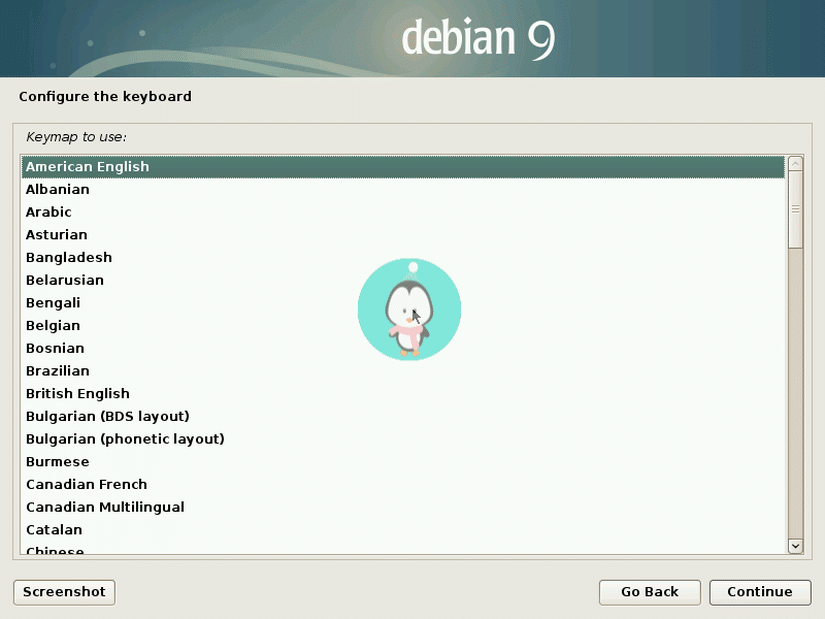Click Continue to confirm keymap choice
825x619 pixels.
click(x=759, y=592)
